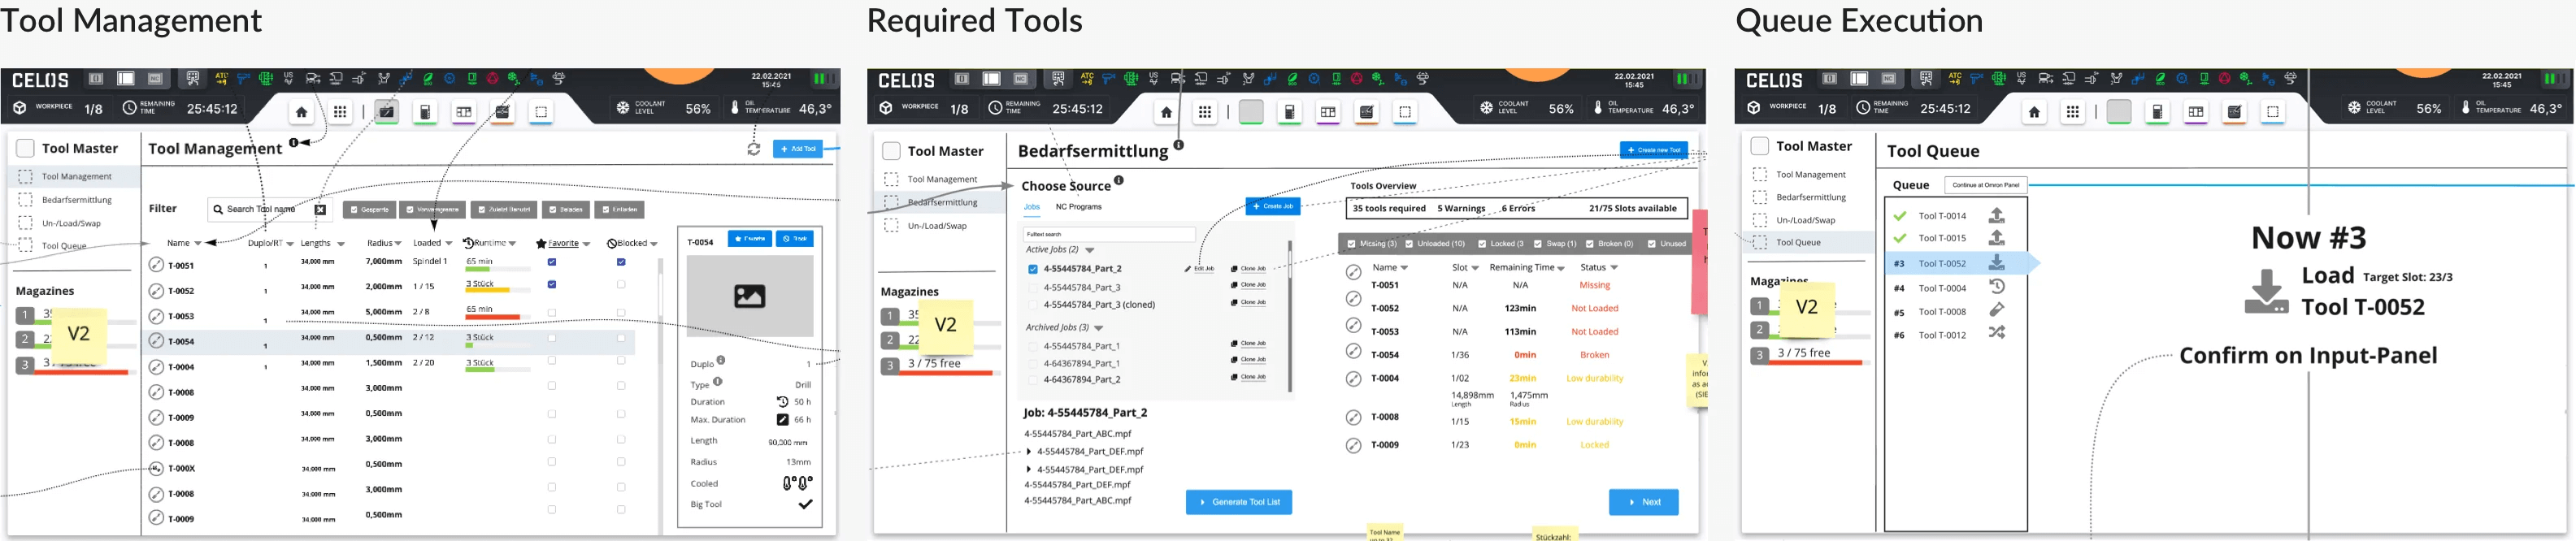Toggle Missing (3) filter checkbox
Image resolution: width=2576 pixels, height=541 pixels.
1352,244
